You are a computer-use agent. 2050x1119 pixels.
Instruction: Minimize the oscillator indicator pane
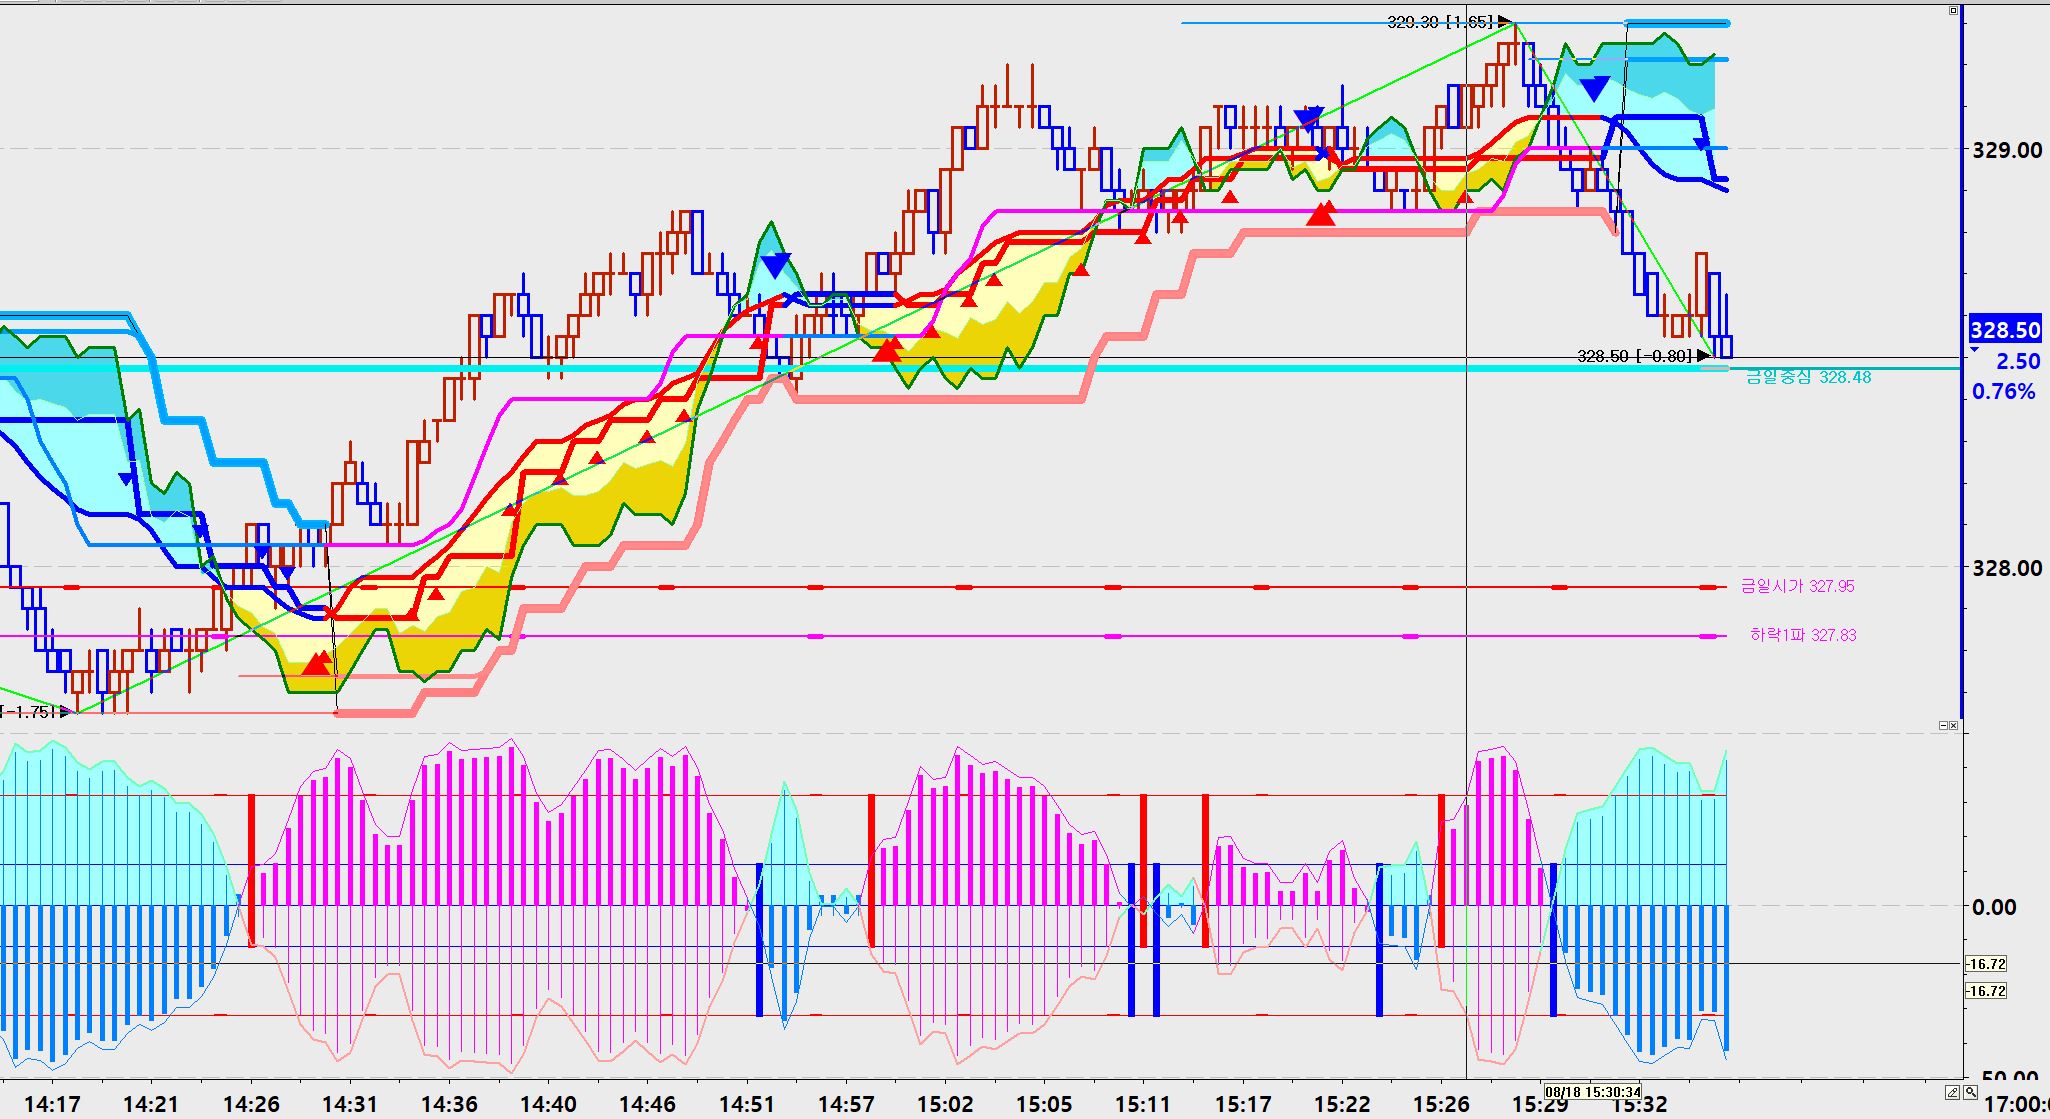(1944, 725)
